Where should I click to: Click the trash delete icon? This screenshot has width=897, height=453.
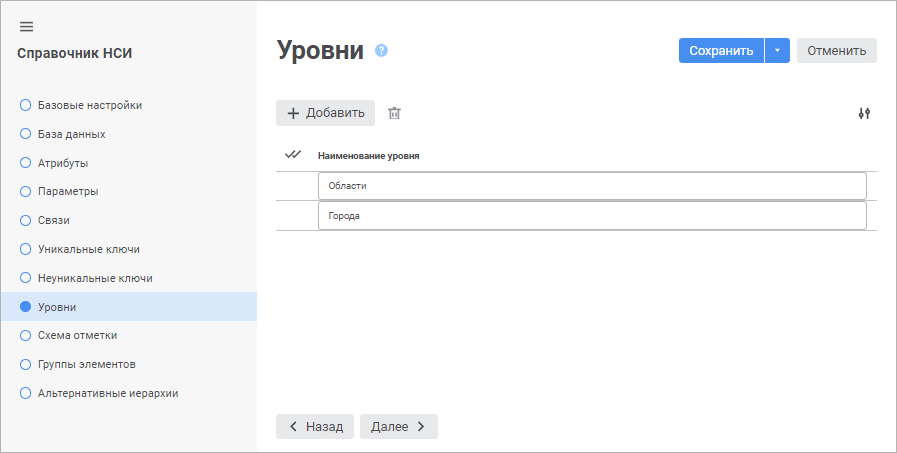394,113
